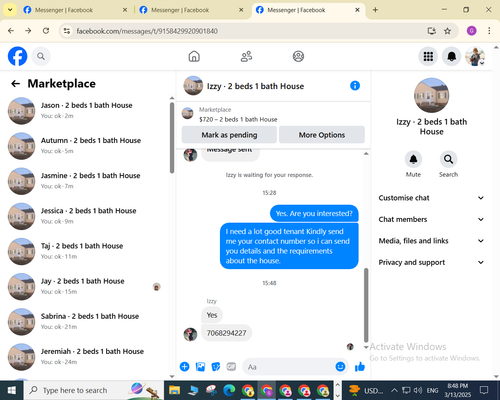Image resolution: width=500 pixels, height=400 pixels.
Task: Click the Facebook logo
Action: [17, 56]
